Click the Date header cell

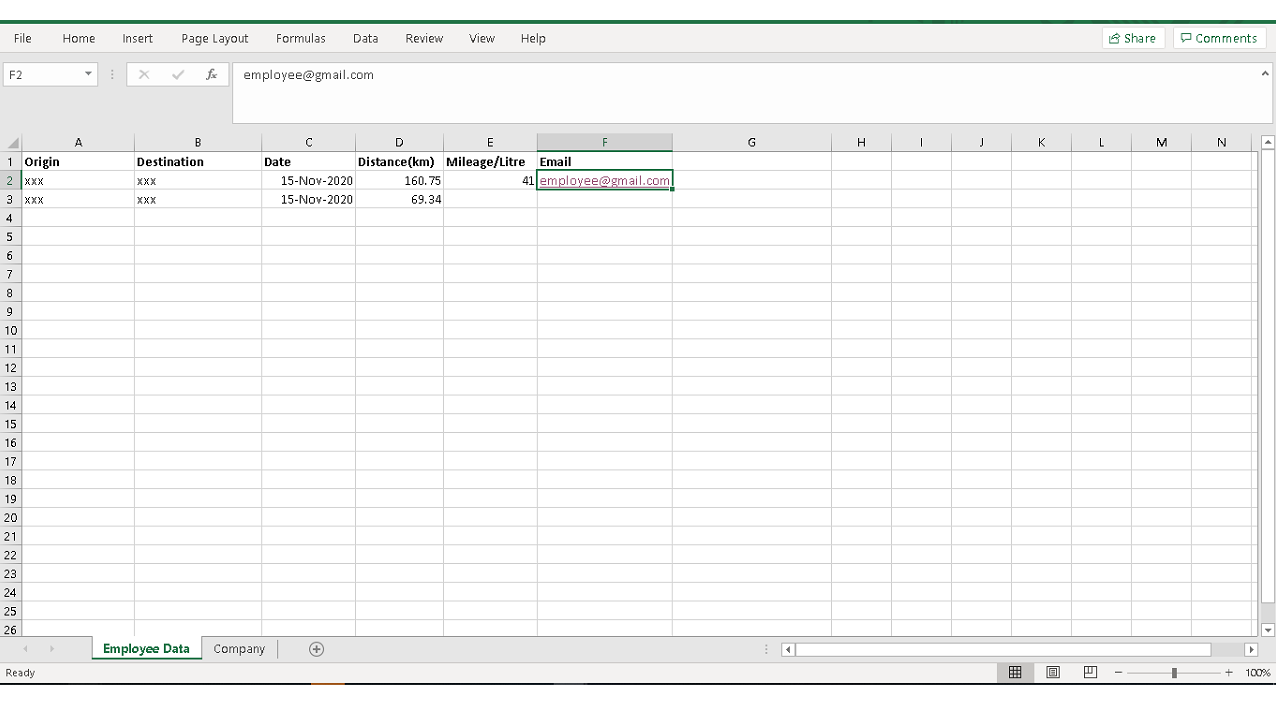[308, 161]
